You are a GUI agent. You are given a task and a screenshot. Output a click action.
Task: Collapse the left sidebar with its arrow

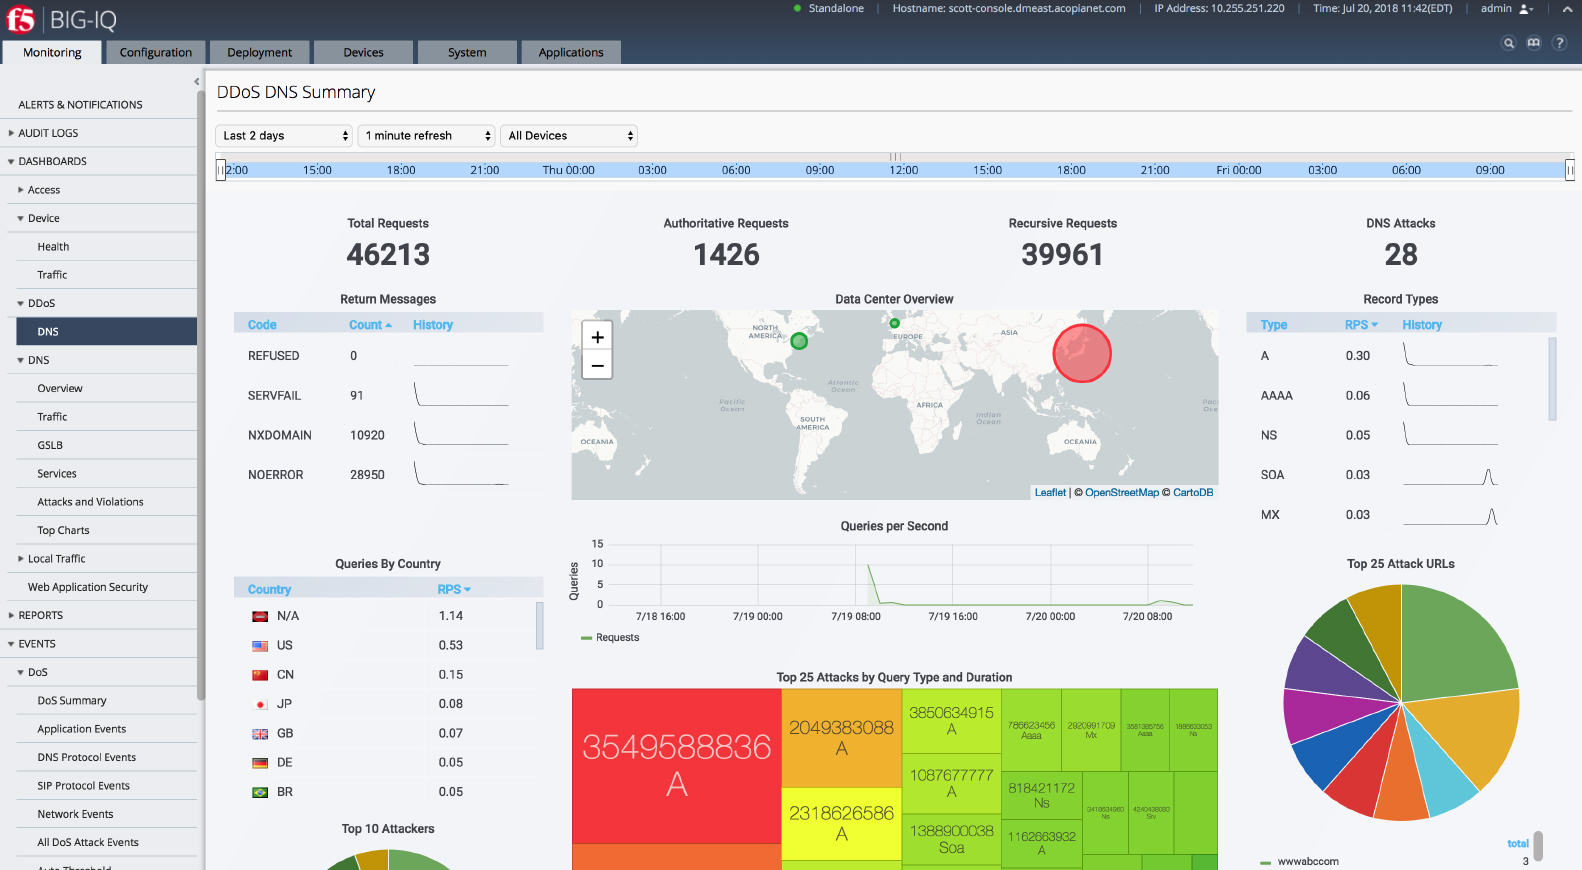pyautogui.click(x=196, y=82)
